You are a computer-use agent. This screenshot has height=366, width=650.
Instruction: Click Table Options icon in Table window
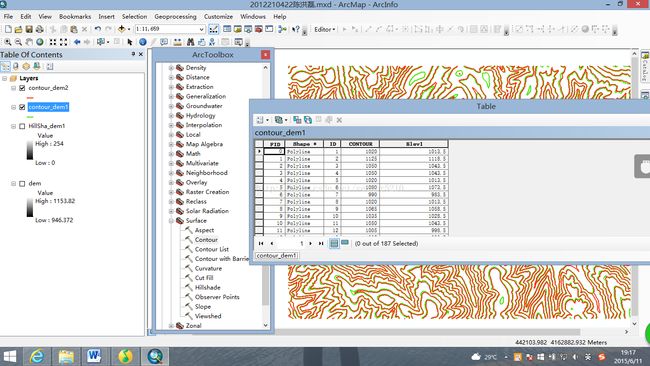coord(261,120)
